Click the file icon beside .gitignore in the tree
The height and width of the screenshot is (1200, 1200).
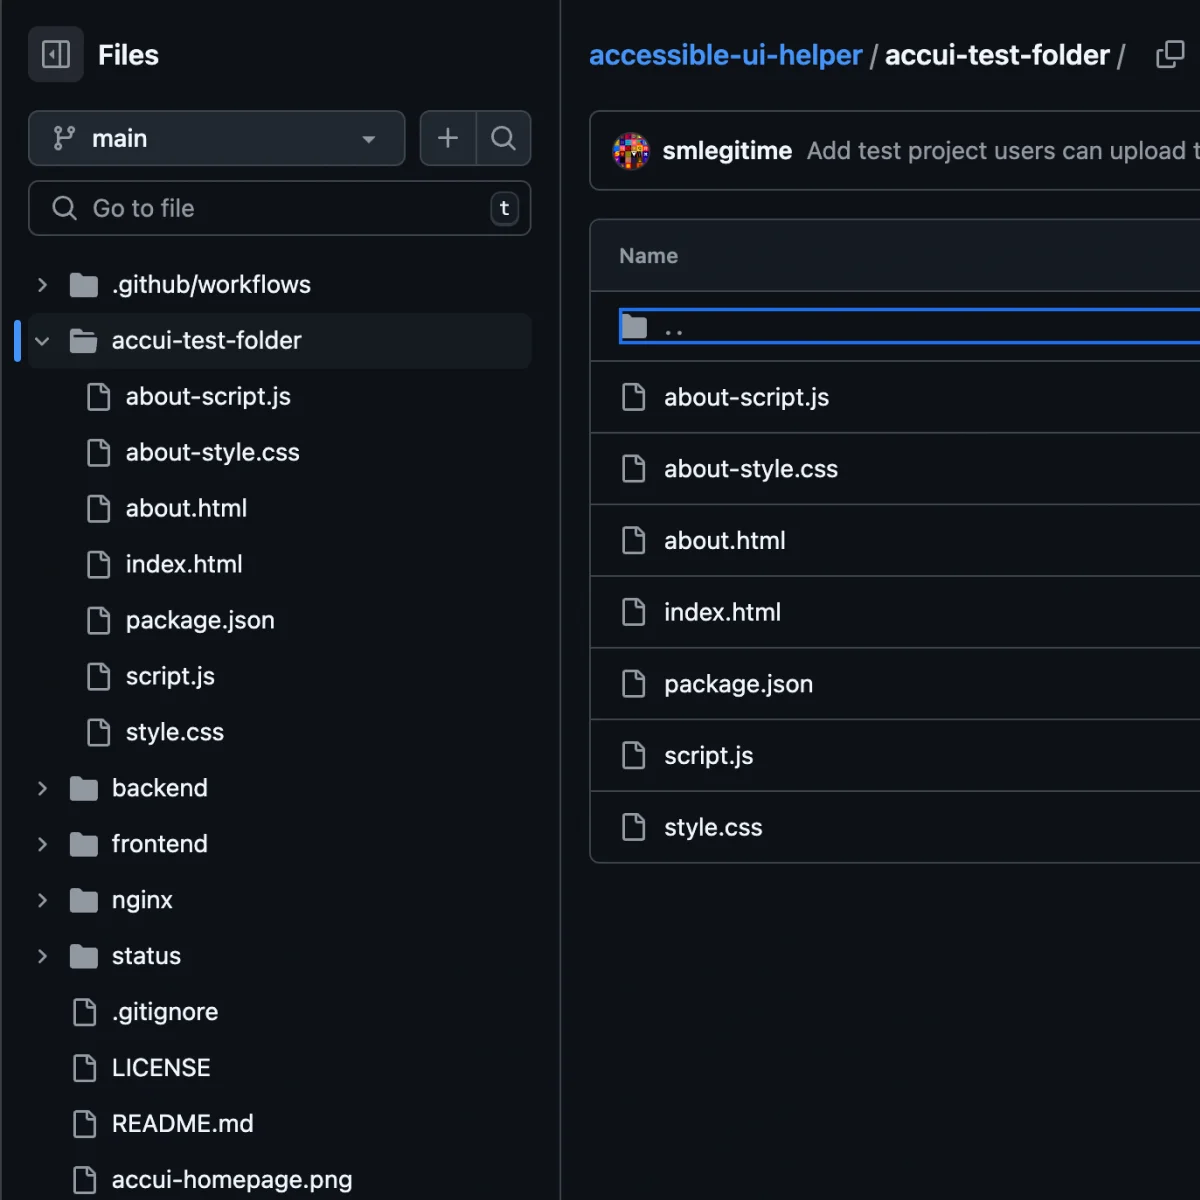[85, 1012]
